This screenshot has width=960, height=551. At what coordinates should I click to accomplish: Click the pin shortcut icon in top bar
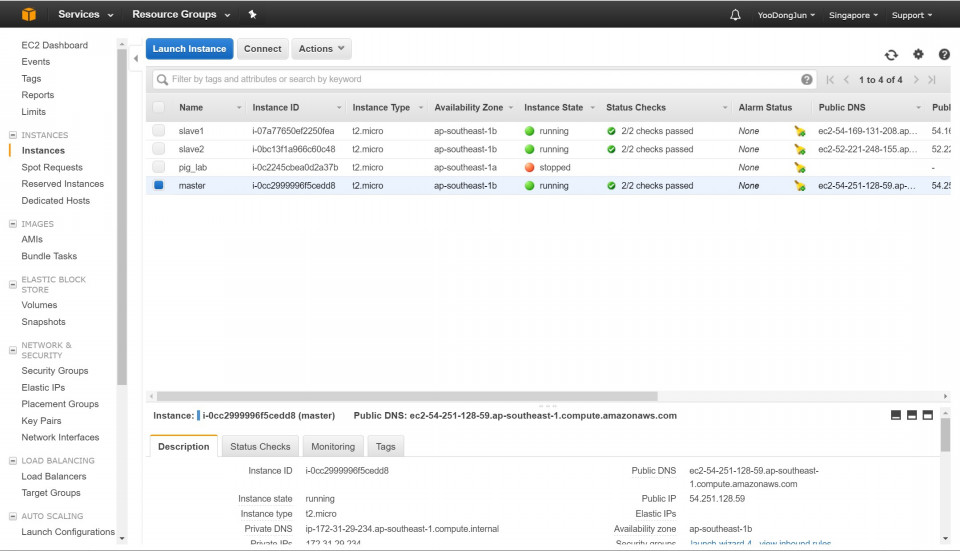coord(252,14)
